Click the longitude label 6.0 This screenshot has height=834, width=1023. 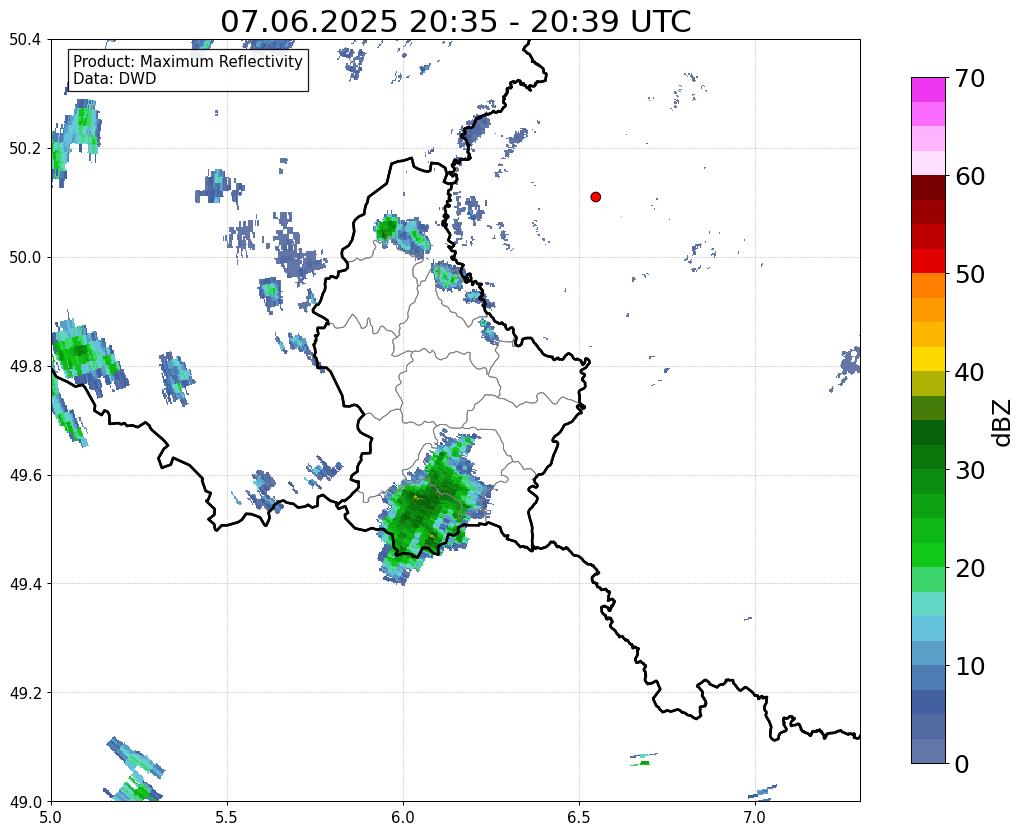(x=403, y=817)
